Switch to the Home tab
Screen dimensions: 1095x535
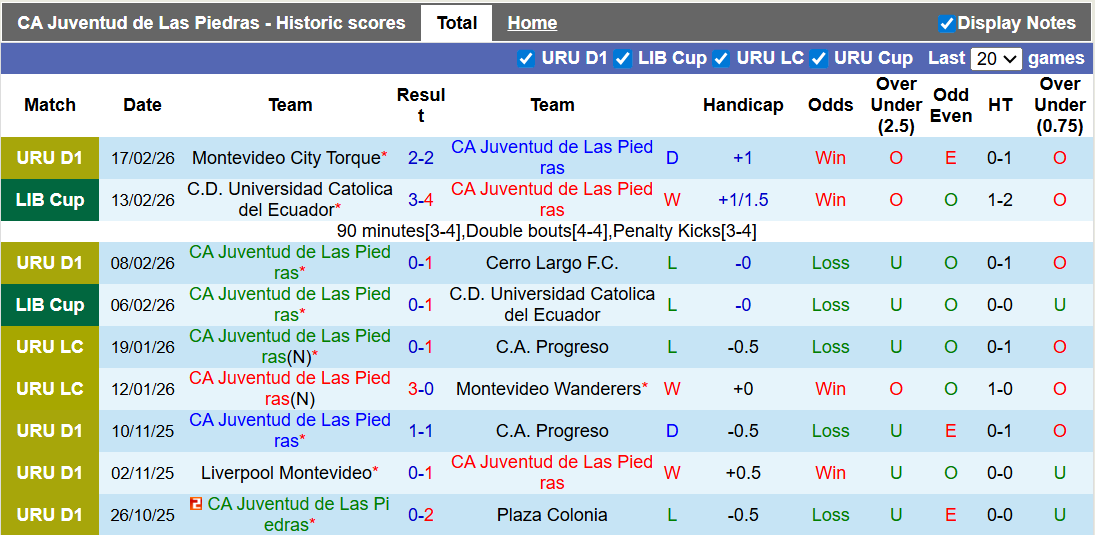click(x=532, y=23)
